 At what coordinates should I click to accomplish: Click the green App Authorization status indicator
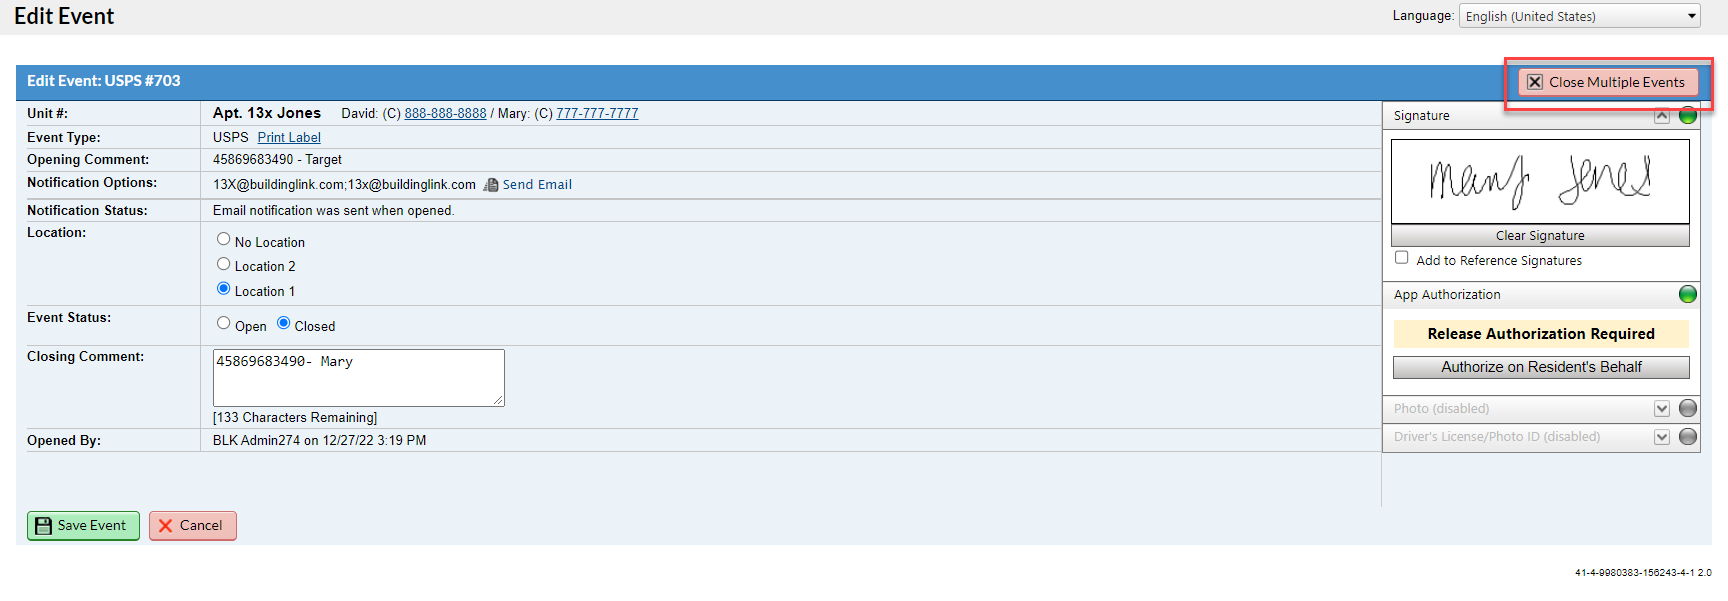(1687, 294)
